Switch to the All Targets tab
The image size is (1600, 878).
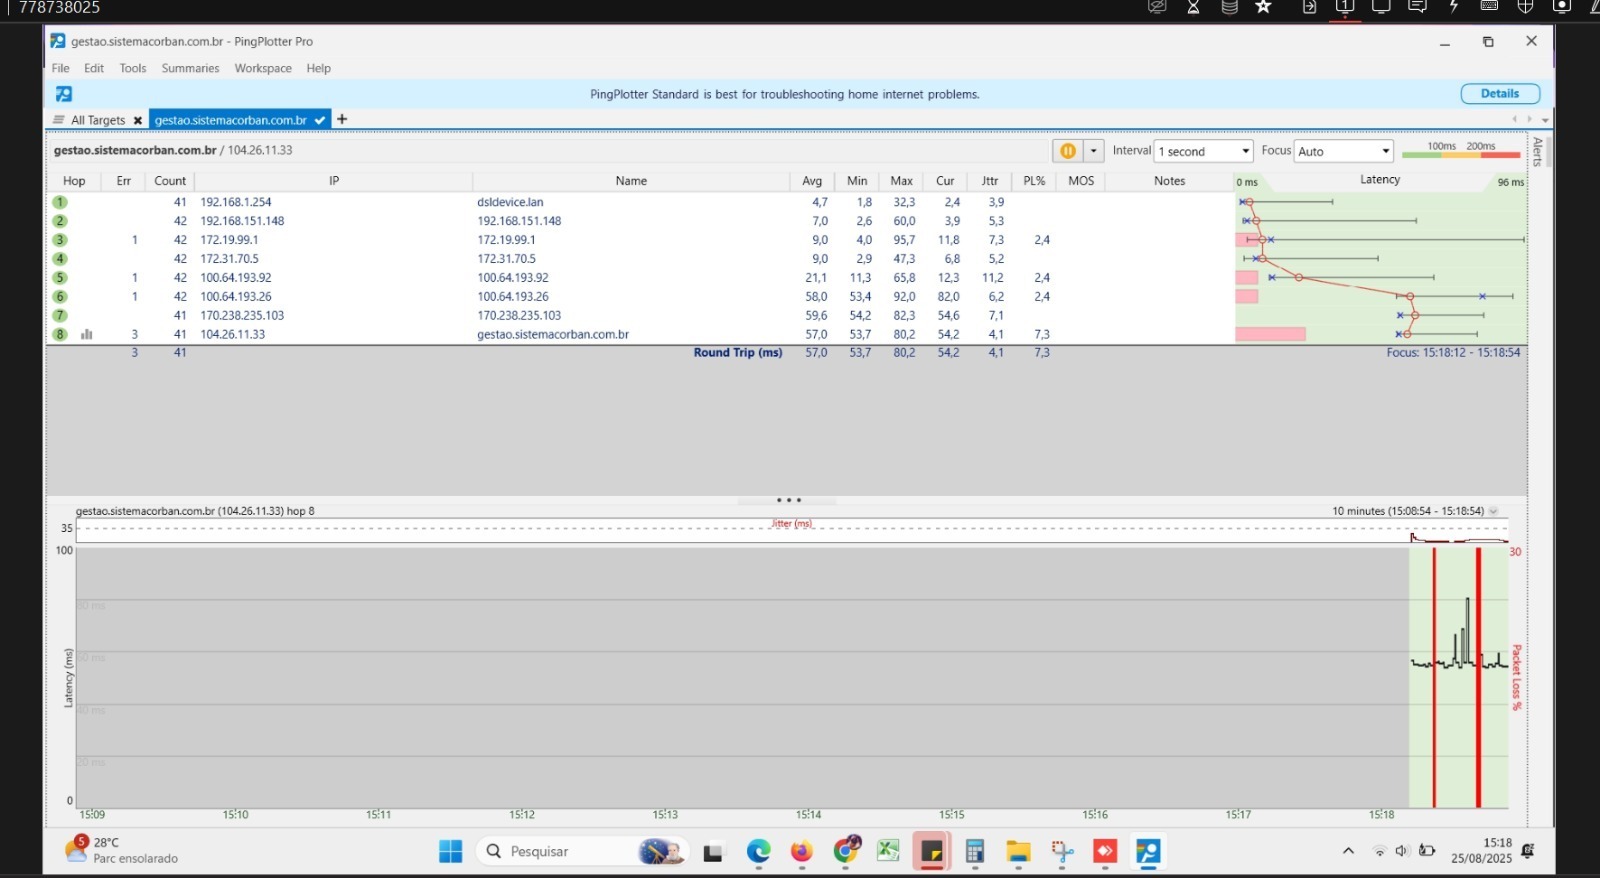(98, 120)
